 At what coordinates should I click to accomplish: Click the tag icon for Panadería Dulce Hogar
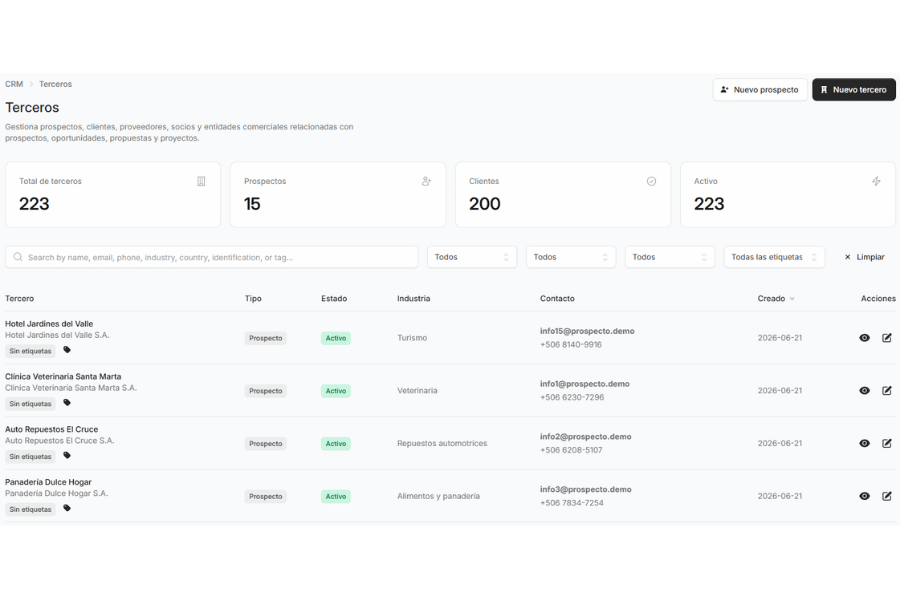(67, 509)
